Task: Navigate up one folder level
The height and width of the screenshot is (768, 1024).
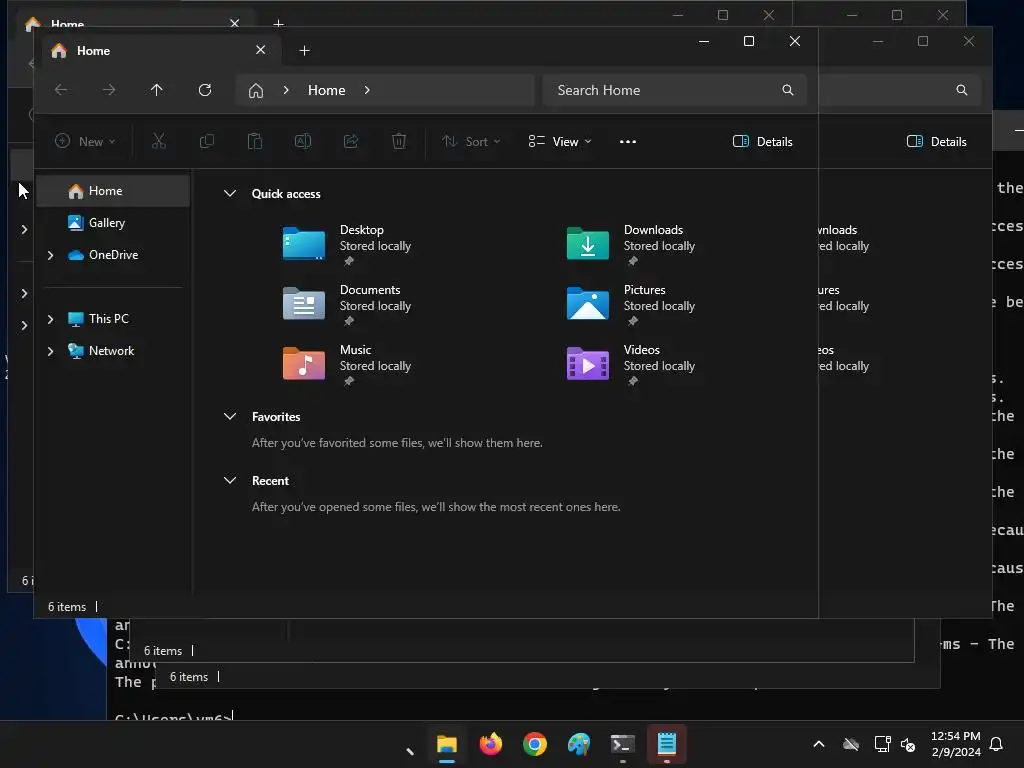Action: (157, 90)
